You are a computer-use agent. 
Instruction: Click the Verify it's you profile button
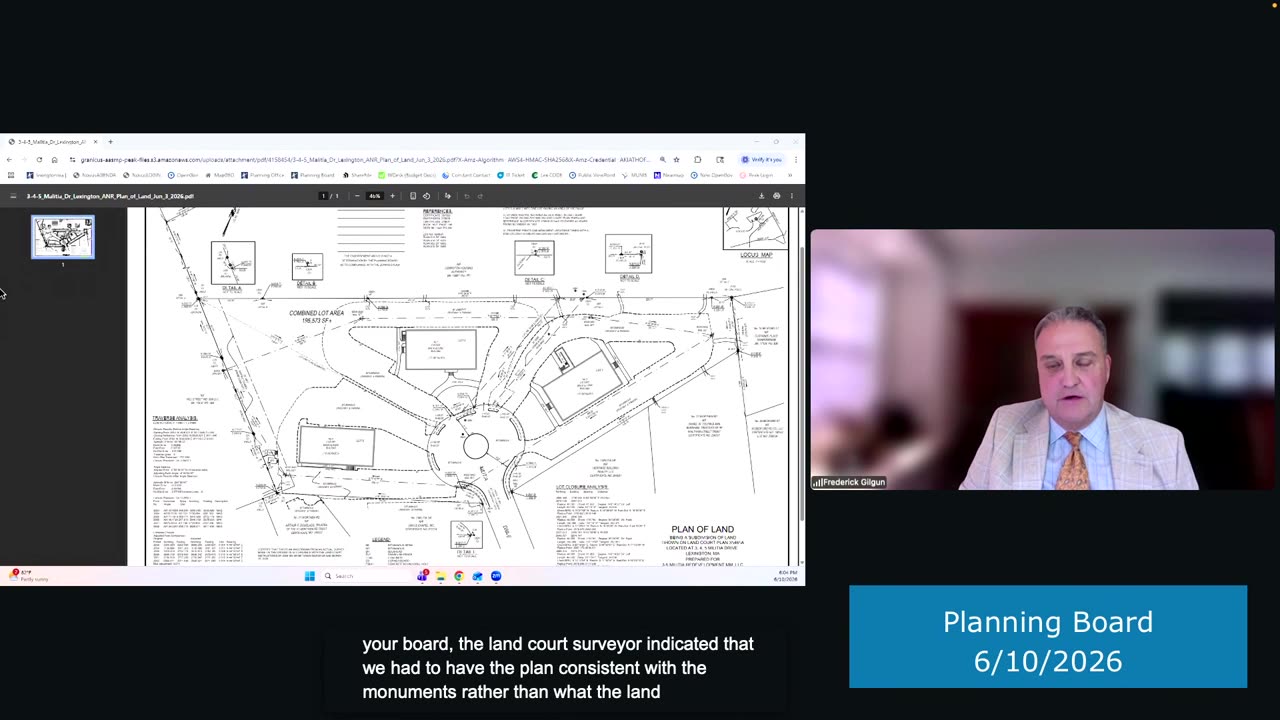pyautogui.click(x=762, y=160)
